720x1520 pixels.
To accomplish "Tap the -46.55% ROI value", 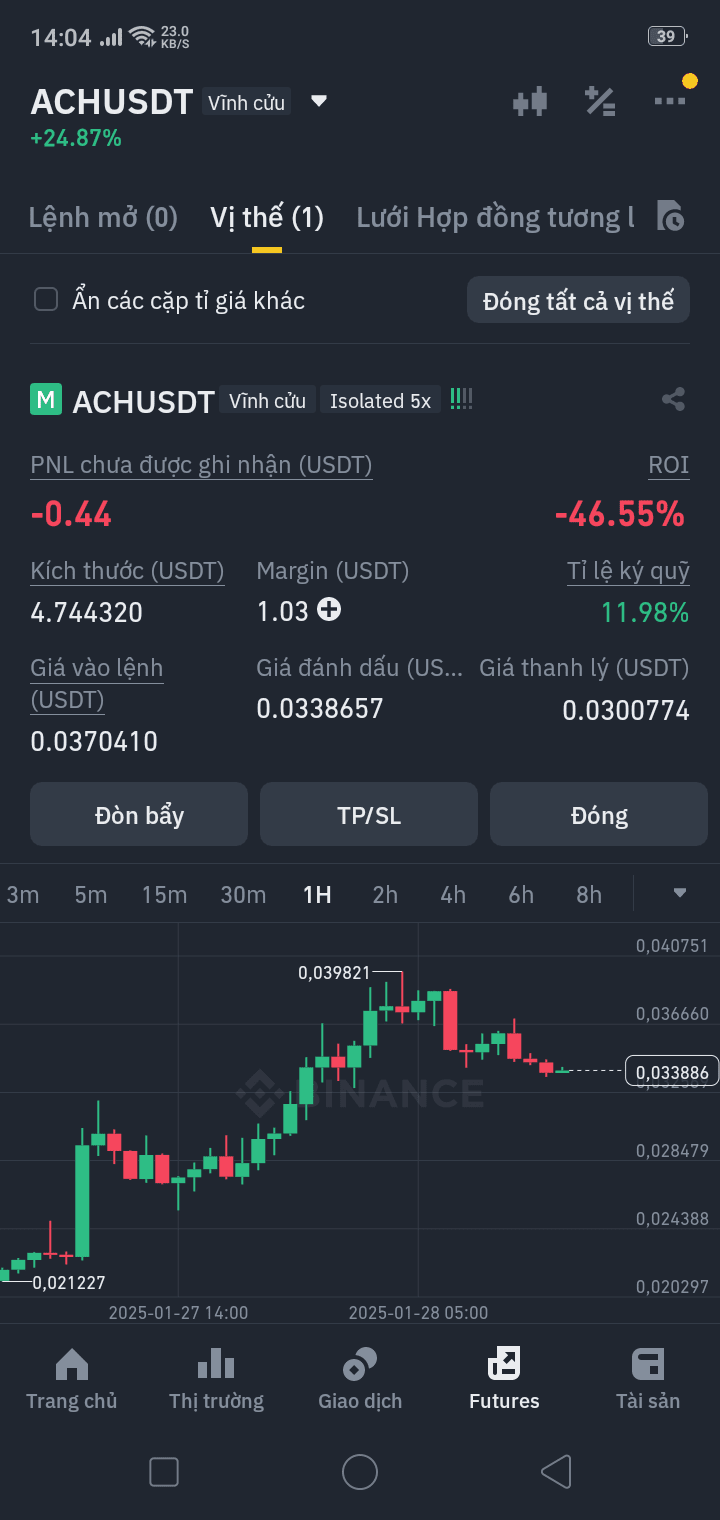I will 620,514.
